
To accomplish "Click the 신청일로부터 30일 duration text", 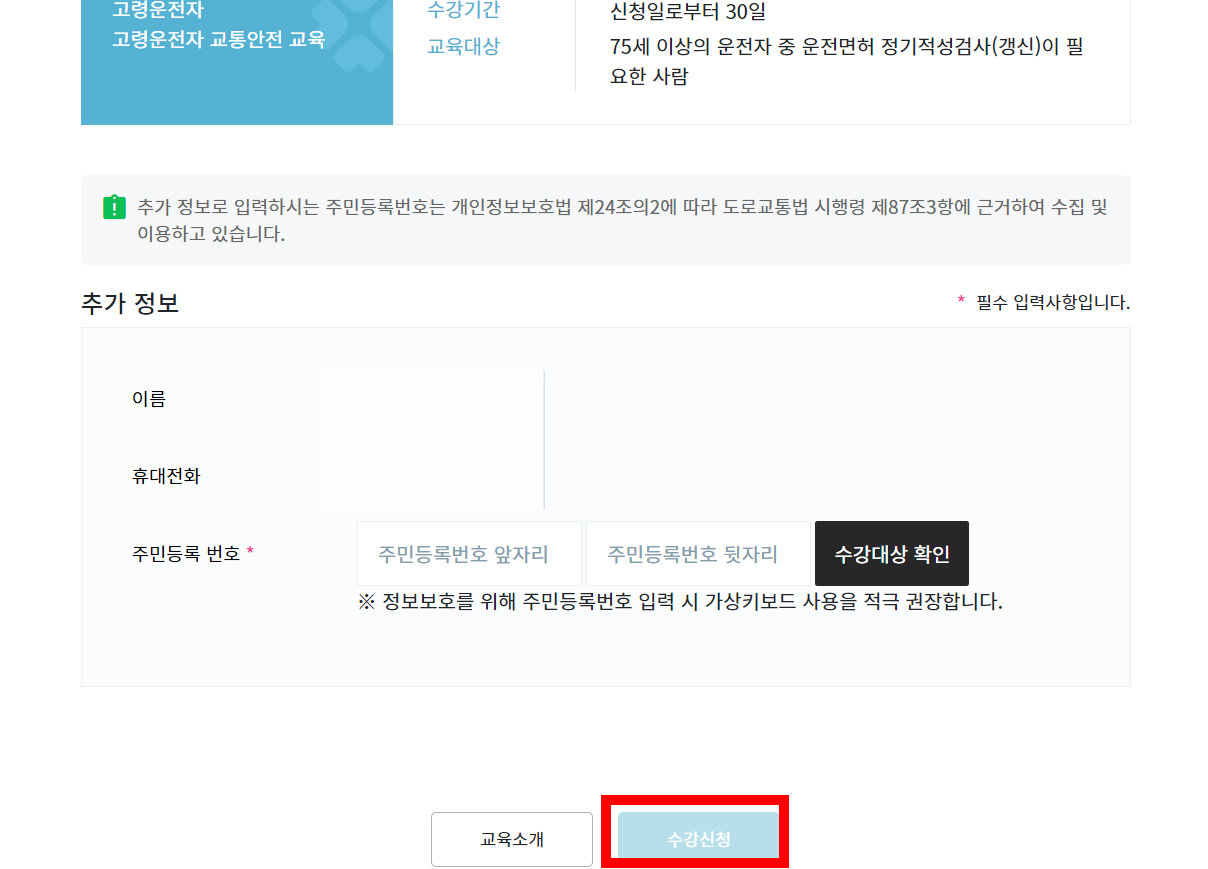I will point(690,12).
